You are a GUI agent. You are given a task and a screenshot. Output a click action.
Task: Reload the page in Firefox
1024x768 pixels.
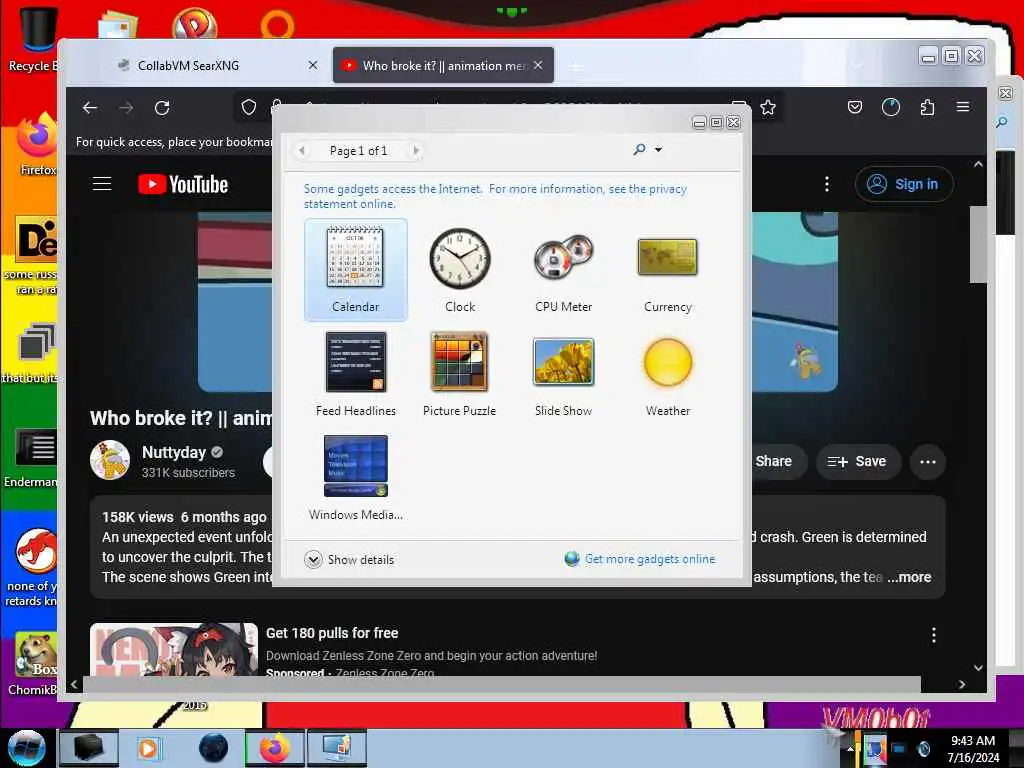point(162,108)
